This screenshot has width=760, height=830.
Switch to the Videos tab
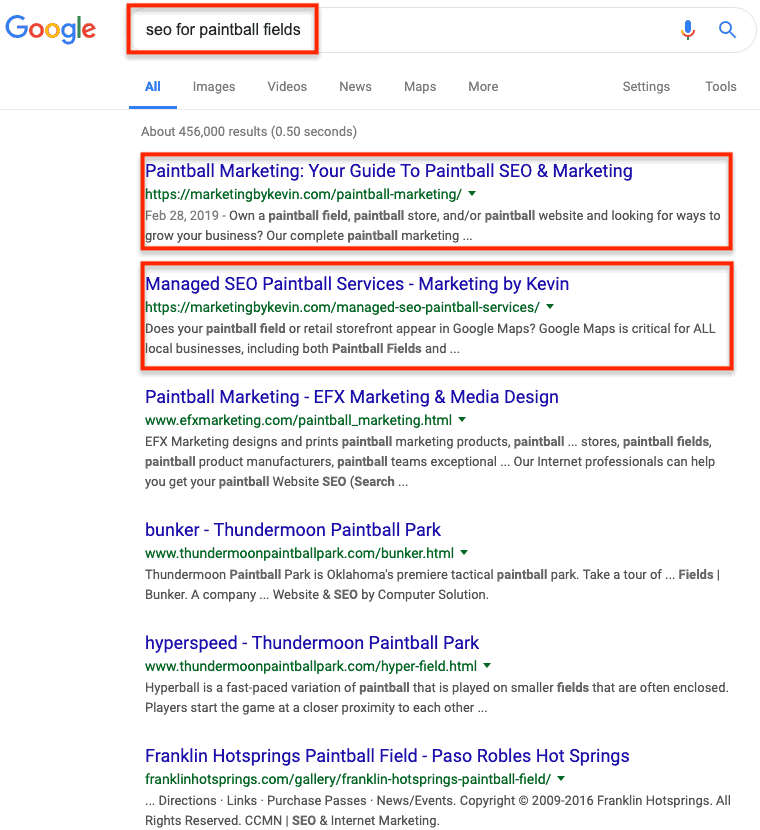(x=287, y=87)
